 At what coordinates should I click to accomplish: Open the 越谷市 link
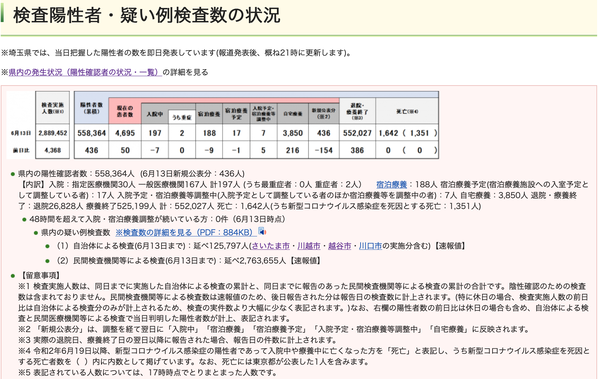click(x=339, y=246)
